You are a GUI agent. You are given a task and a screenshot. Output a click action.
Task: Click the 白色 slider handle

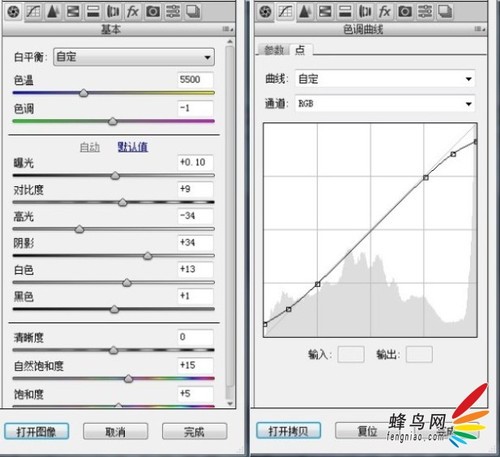pos(127,283)
